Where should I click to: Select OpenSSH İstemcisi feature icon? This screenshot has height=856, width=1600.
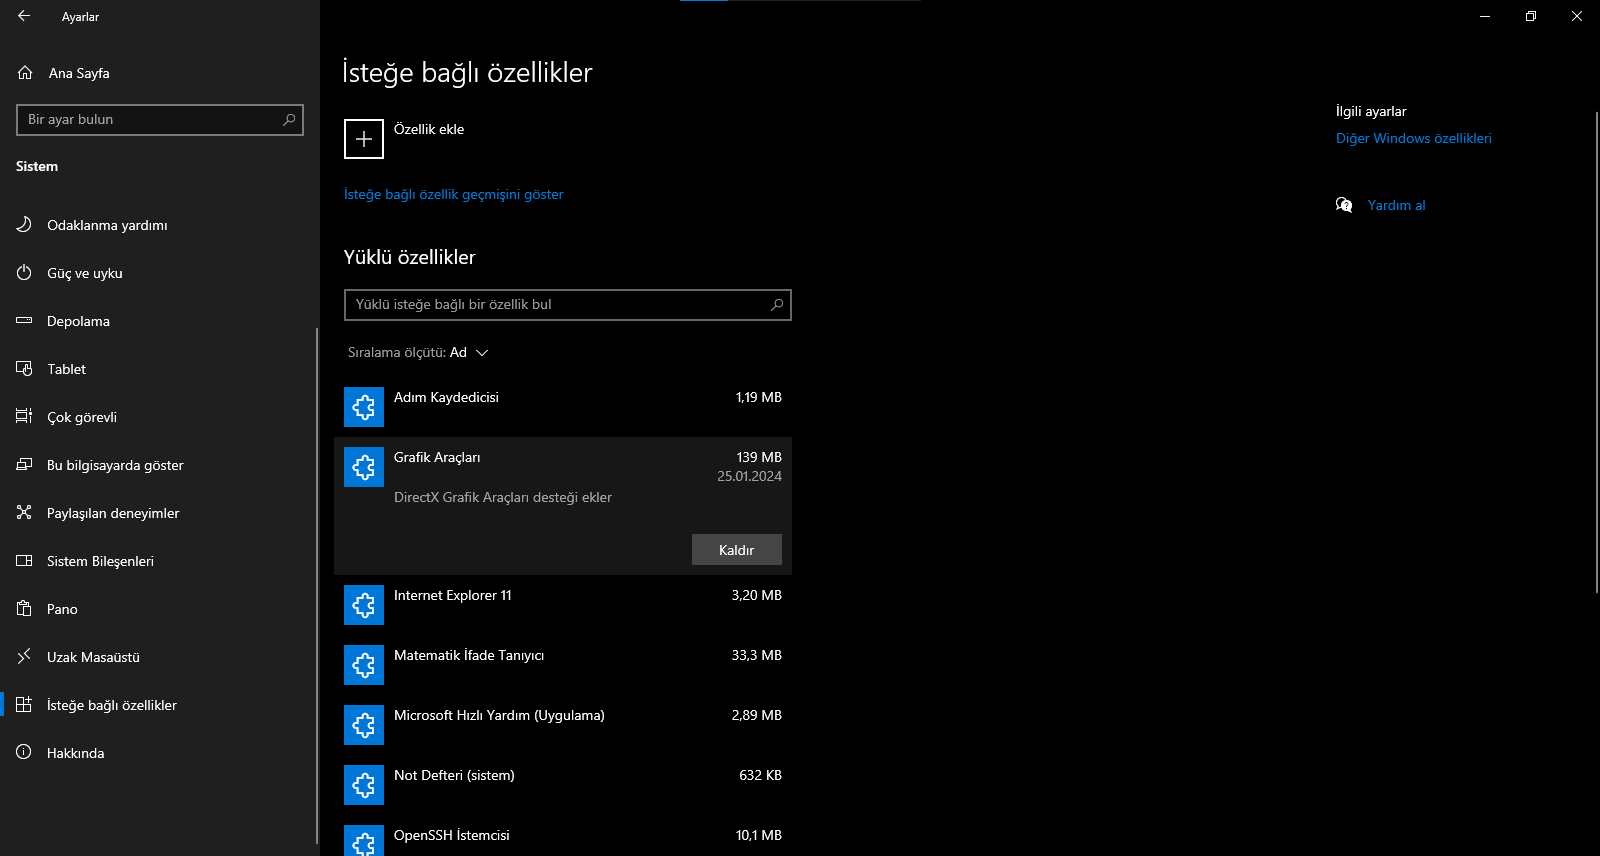coord(364,840)
